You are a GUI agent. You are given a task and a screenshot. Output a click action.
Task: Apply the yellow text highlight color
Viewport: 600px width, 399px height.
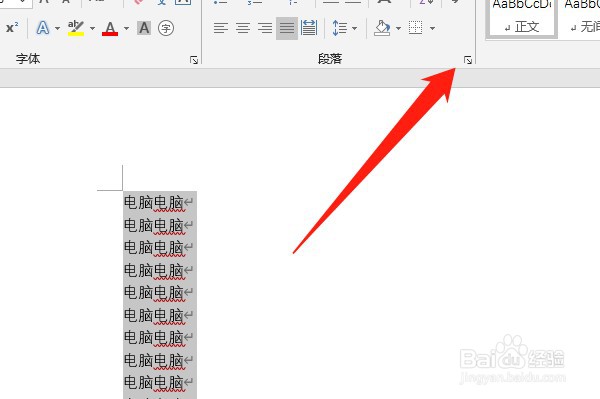point(76,28)
